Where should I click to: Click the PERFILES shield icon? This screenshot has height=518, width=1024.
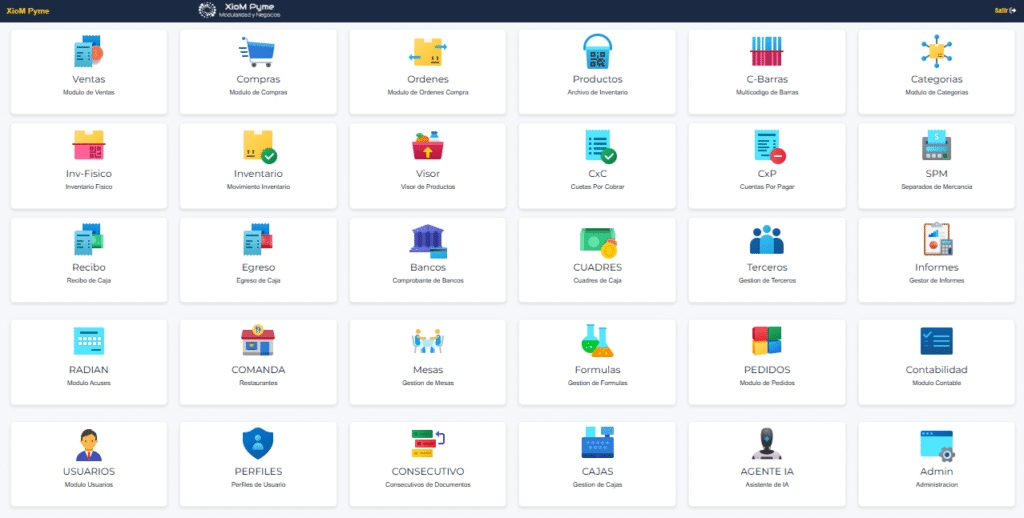tap(258, 443)
